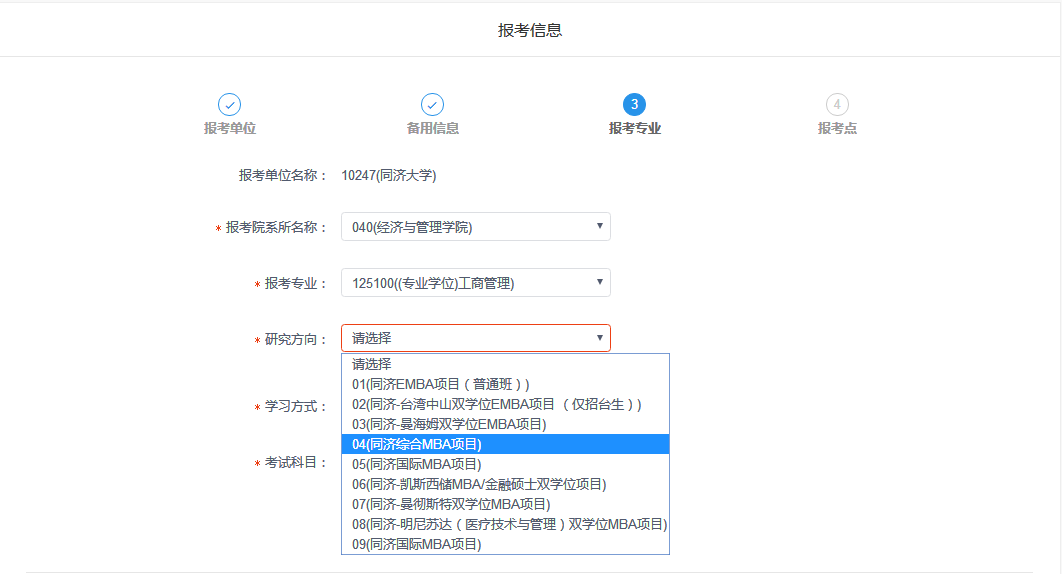Image resolution: width=1062 pixels, height=574 pixels.
Task: Open the 报考专业 dropdown showing 125100
Action: pyautogui.click(x=475, y=283)
